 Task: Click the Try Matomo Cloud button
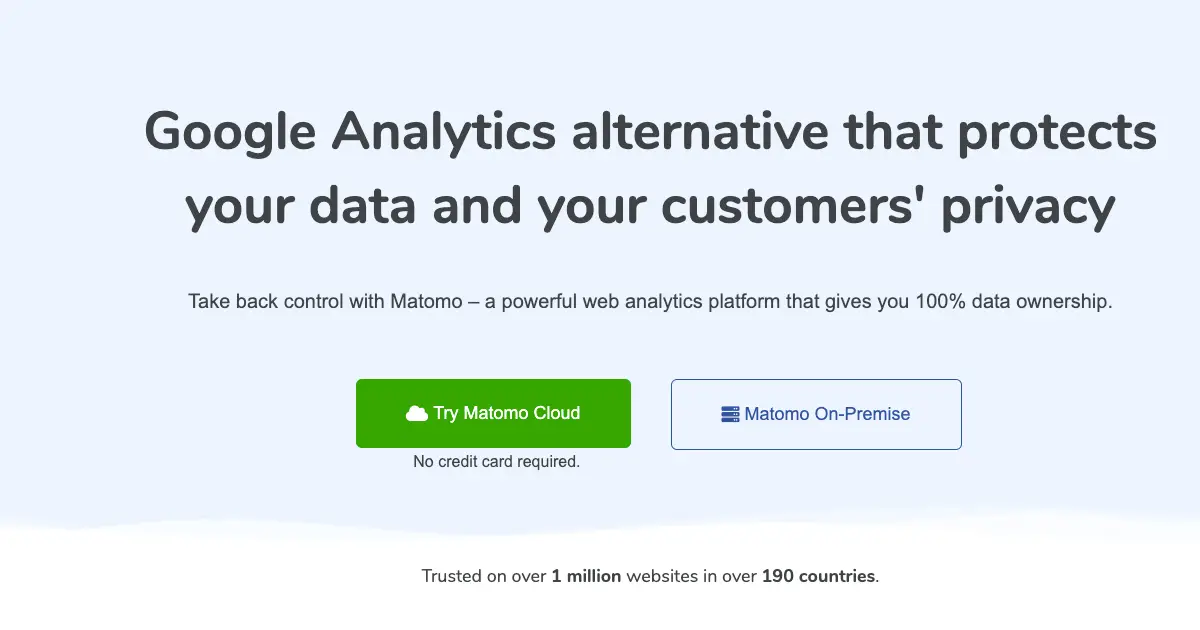(x=493, y=413)
